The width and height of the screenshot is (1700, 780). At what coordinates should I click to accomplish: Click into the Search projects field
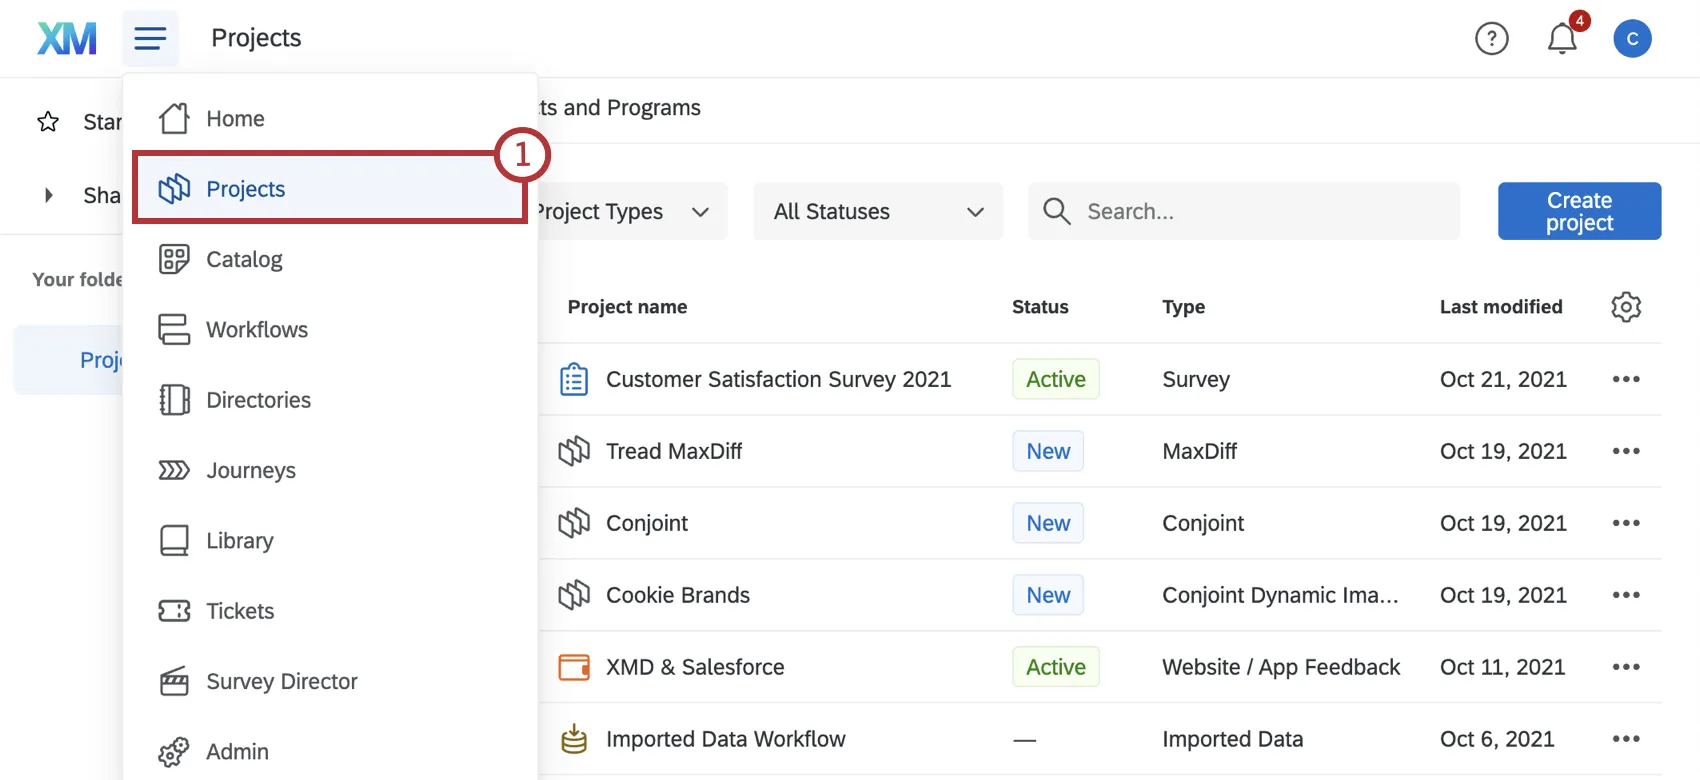(x=1260, y=212)
